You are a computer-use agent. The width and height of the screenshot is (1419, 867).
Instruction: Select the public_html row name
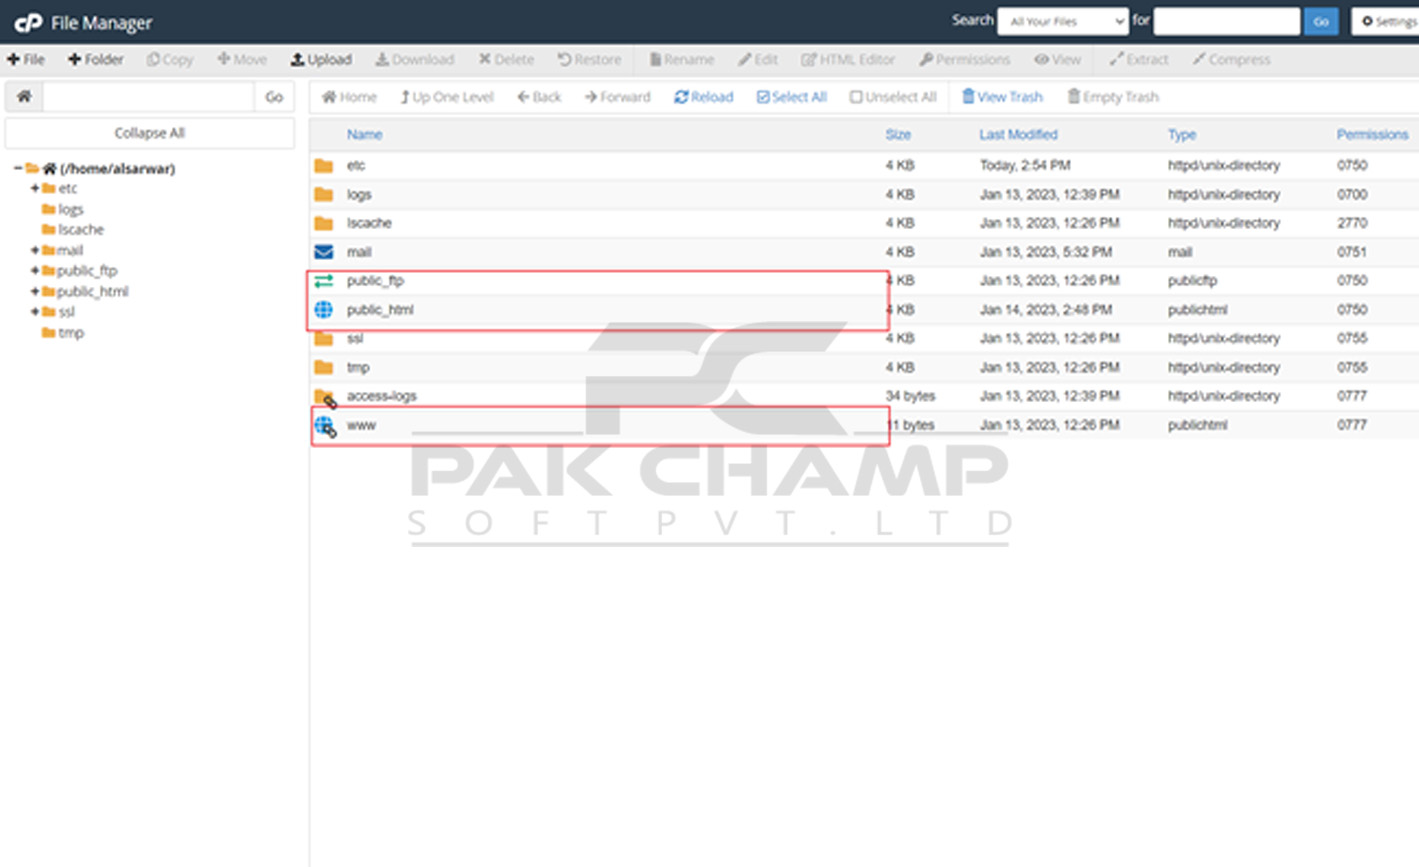point(380,310)
